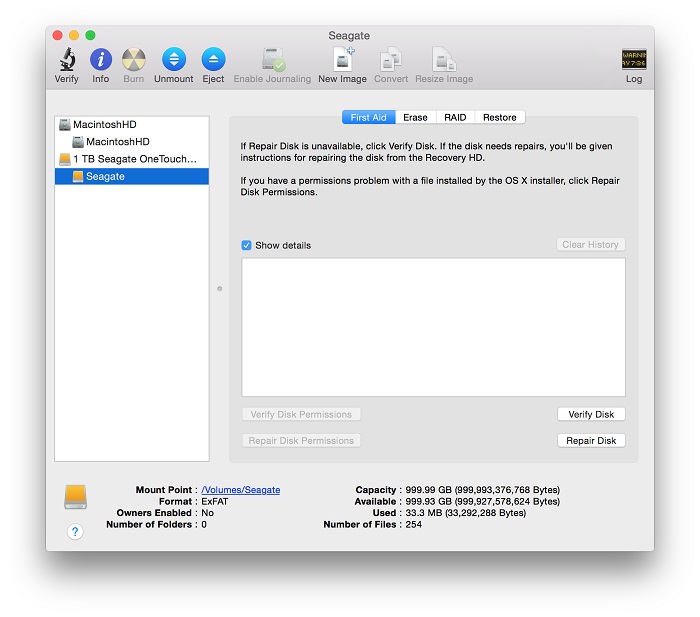Screen dimensions: 700x617
Task: Uncheck the Show details checkbox
Action: [x=247, y=245]
